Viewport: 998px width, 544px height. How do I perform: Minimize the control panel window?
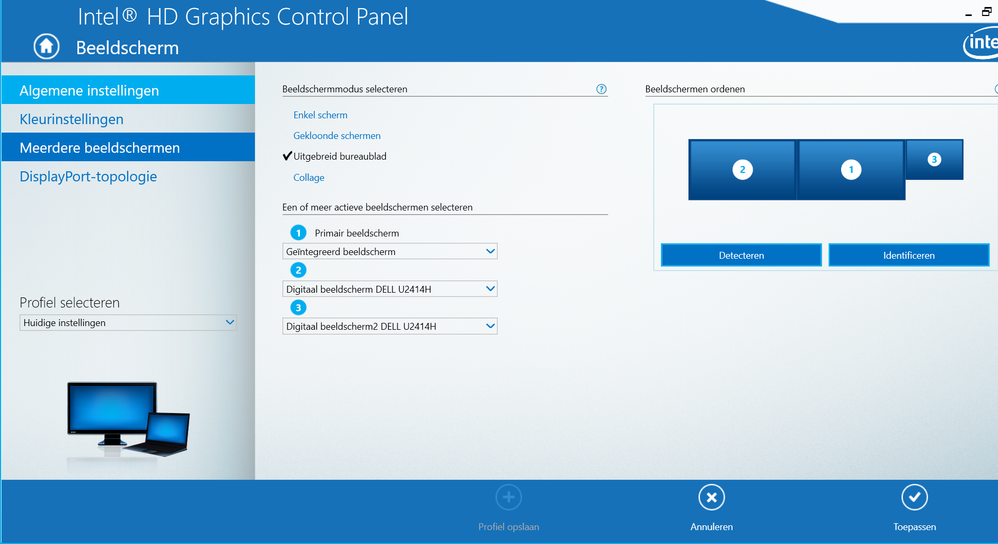click(968, 13)
